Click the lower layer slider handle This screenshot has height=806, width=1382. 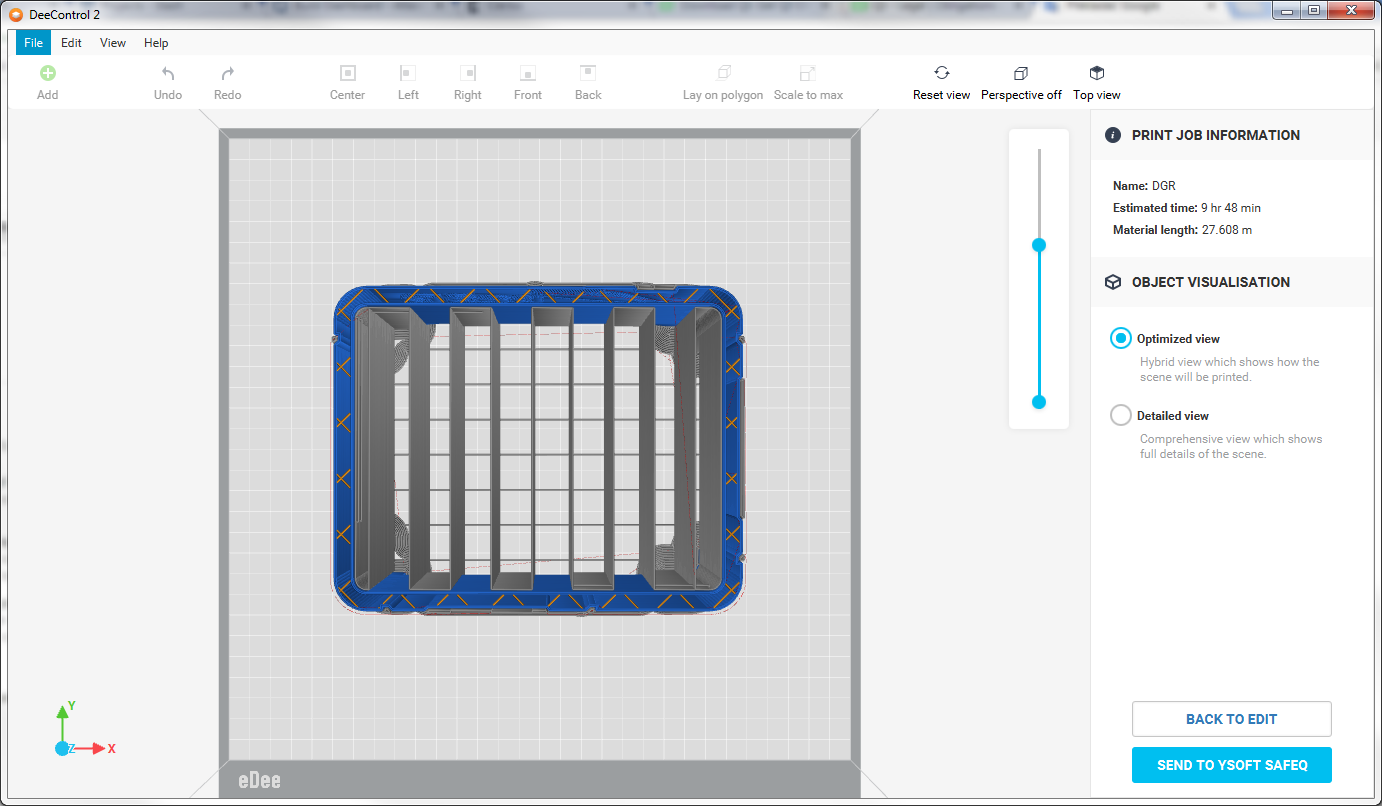[x=1039, y=402]
